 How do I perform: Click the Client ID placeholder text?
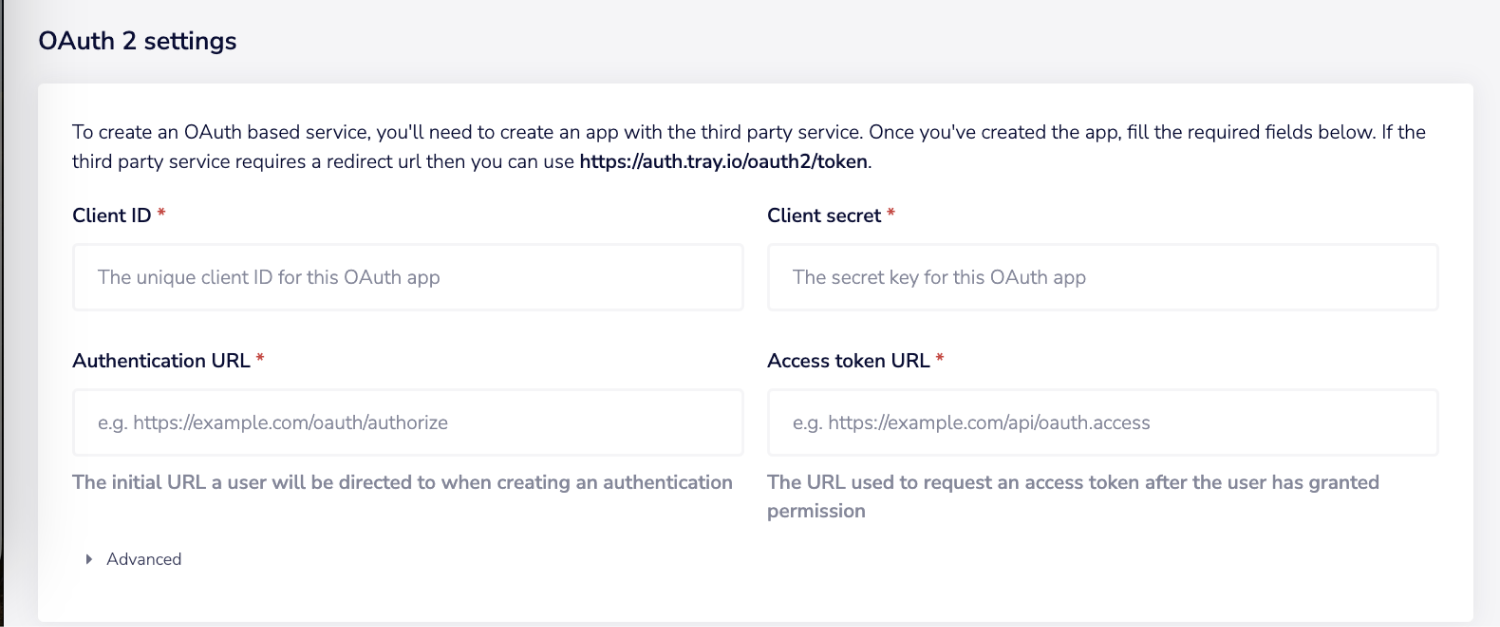tap(266, 277)
